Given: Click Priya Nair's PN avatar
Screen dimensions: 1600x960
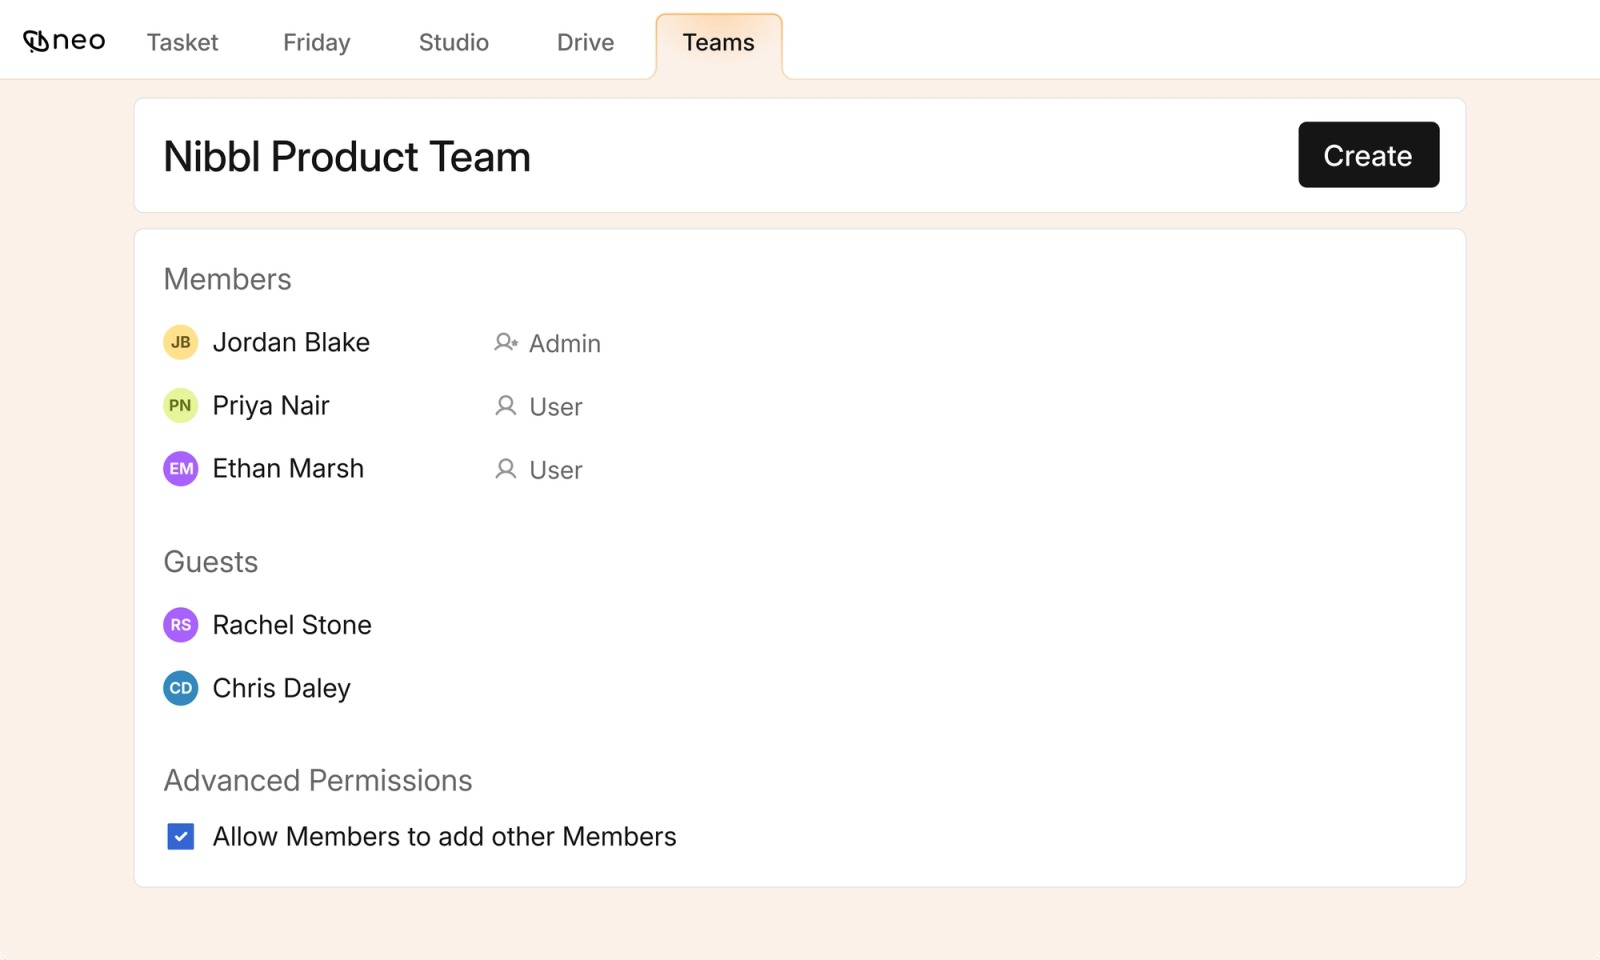Looking at the screenshot, I should [x=180, y=405].
